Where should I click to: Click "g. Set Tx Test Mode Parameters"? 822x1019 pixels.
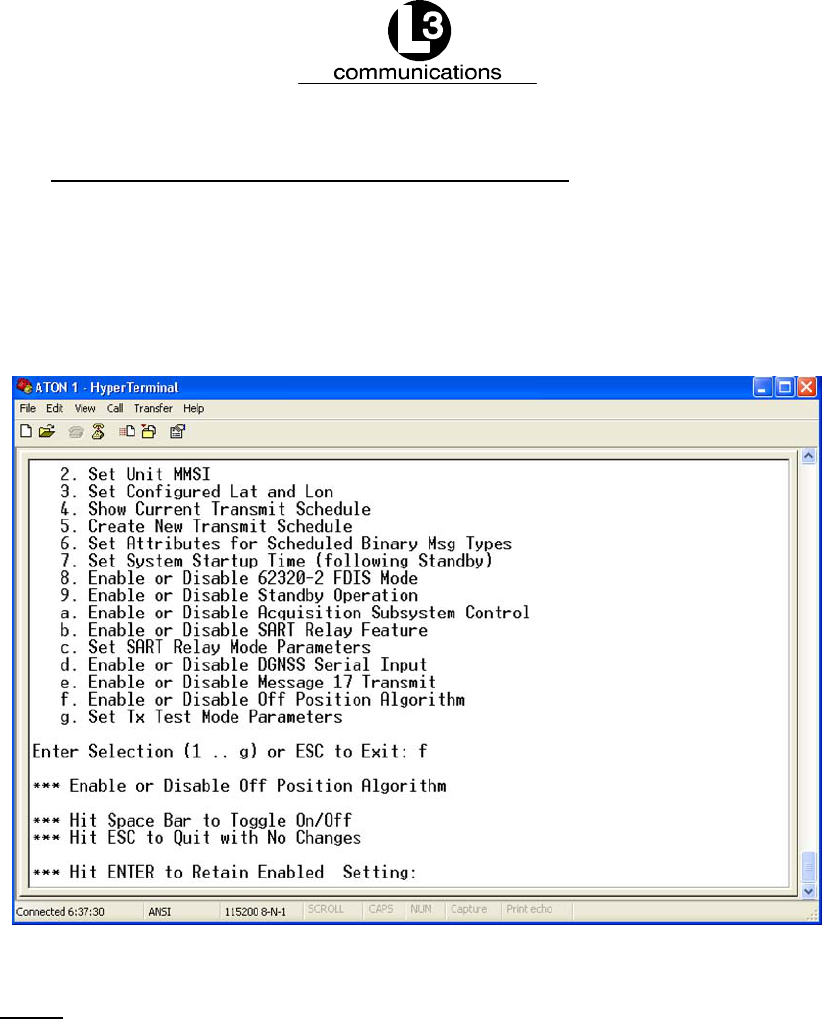pos(201,717)
